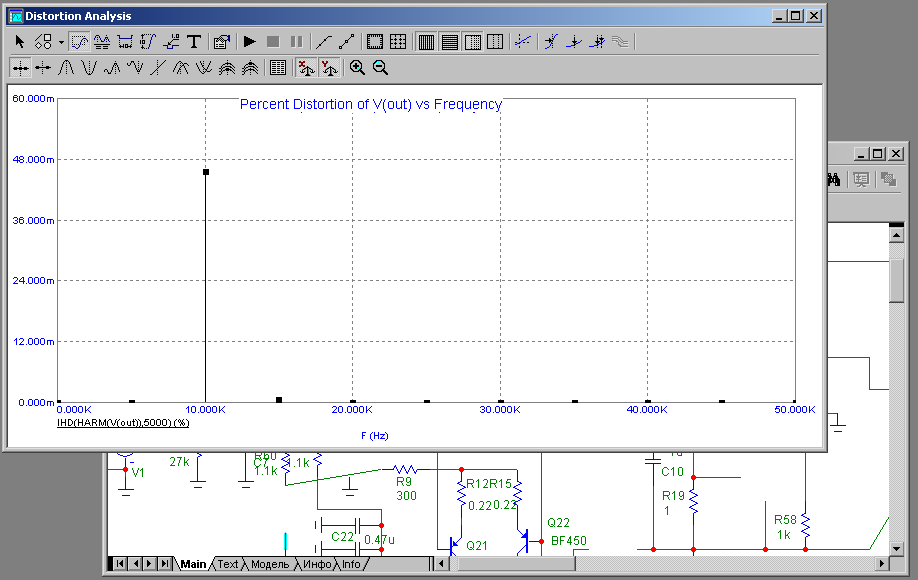The image size is (918, 580).
Task: Click the first fanned-arcs cursor icon
Action: pyautogui.click(x=227, y=68)
